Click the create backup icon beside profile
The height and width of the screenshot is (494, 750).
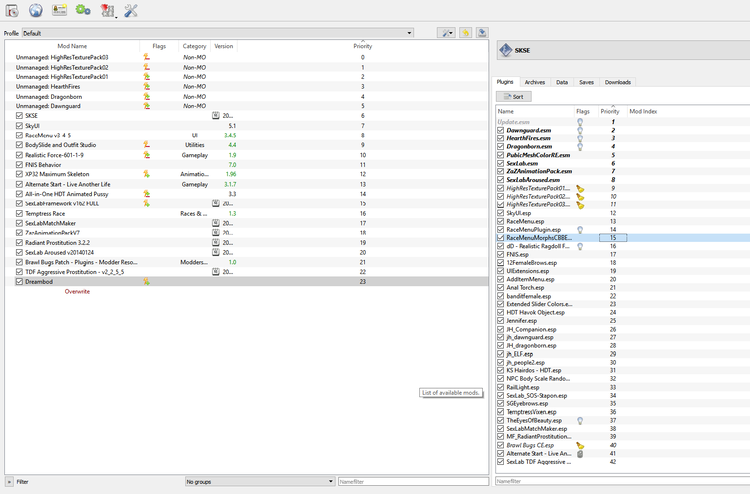[x=482, y=33]
